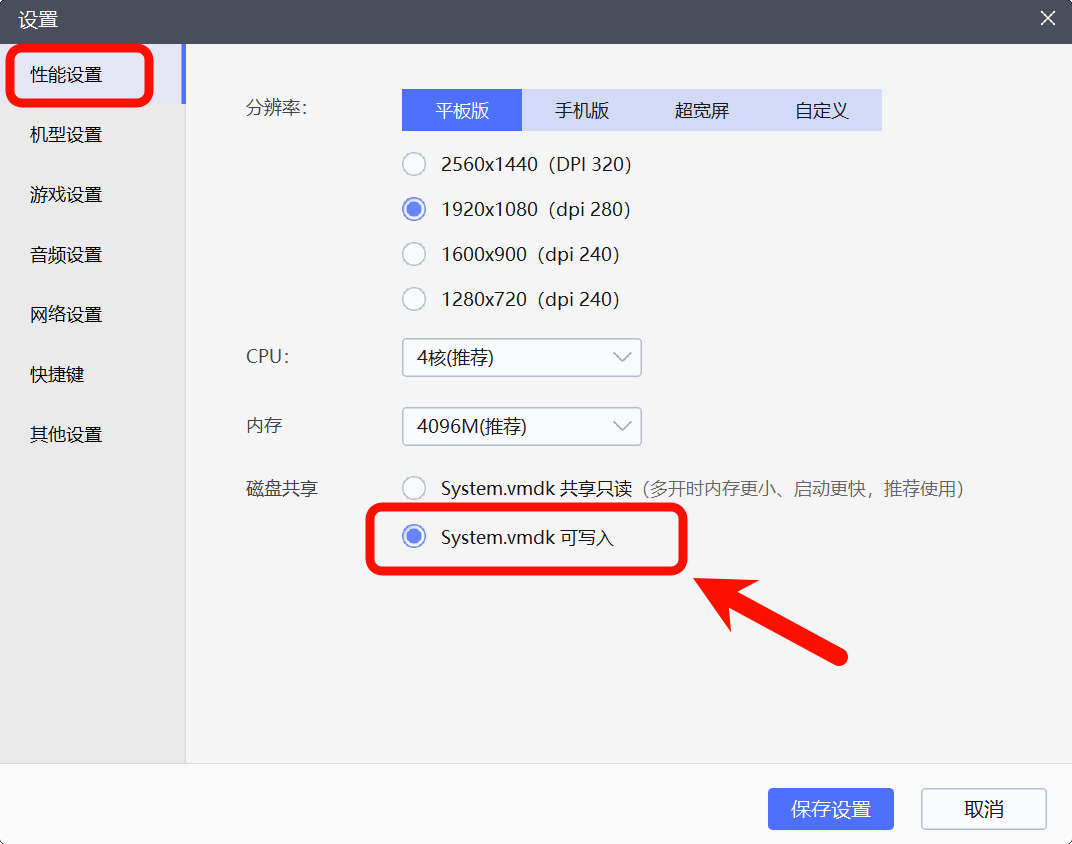Image resolution: width=1072 pixels, height=844 pixels.
Task: Open the 性能设置 sidebar section
Action: pos(66,75)
